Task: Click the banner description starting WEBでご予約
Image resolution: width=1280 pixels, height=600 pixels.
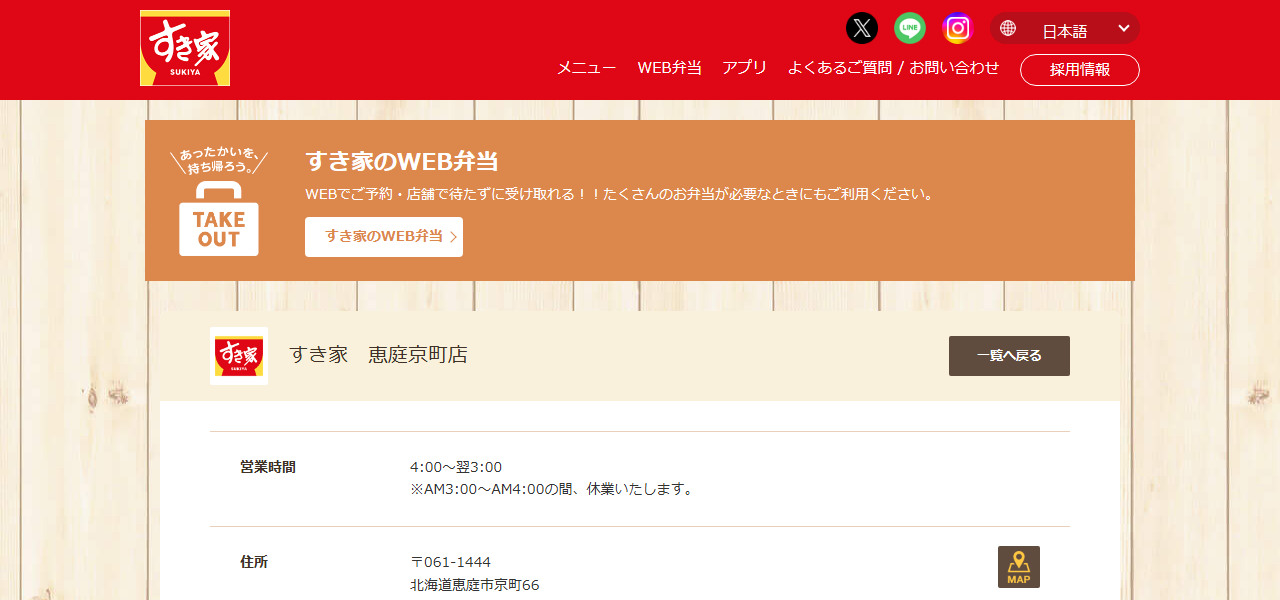Action: (x=620, y=194)
